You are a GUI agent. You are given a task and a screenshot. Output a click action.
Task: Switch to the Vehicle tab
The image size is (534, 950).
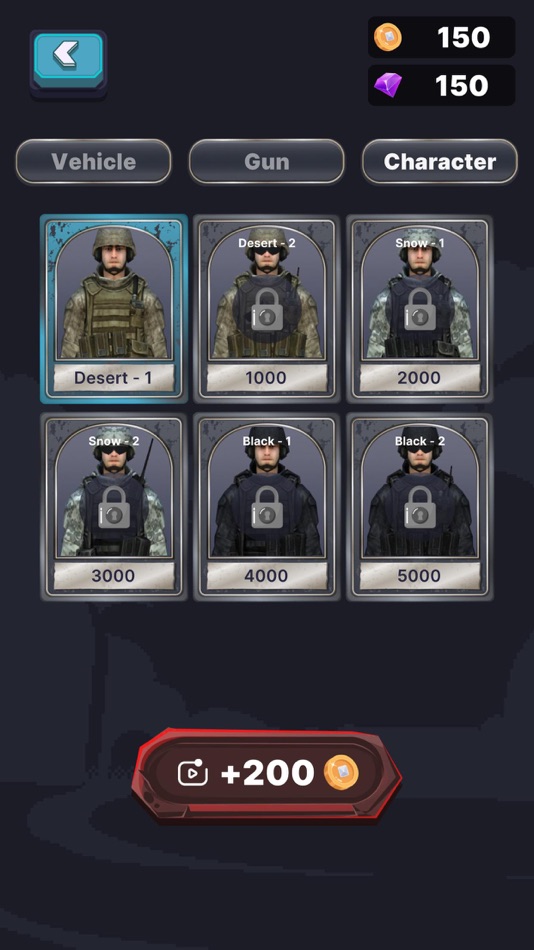pyautogui.click(x=93, y=162)
